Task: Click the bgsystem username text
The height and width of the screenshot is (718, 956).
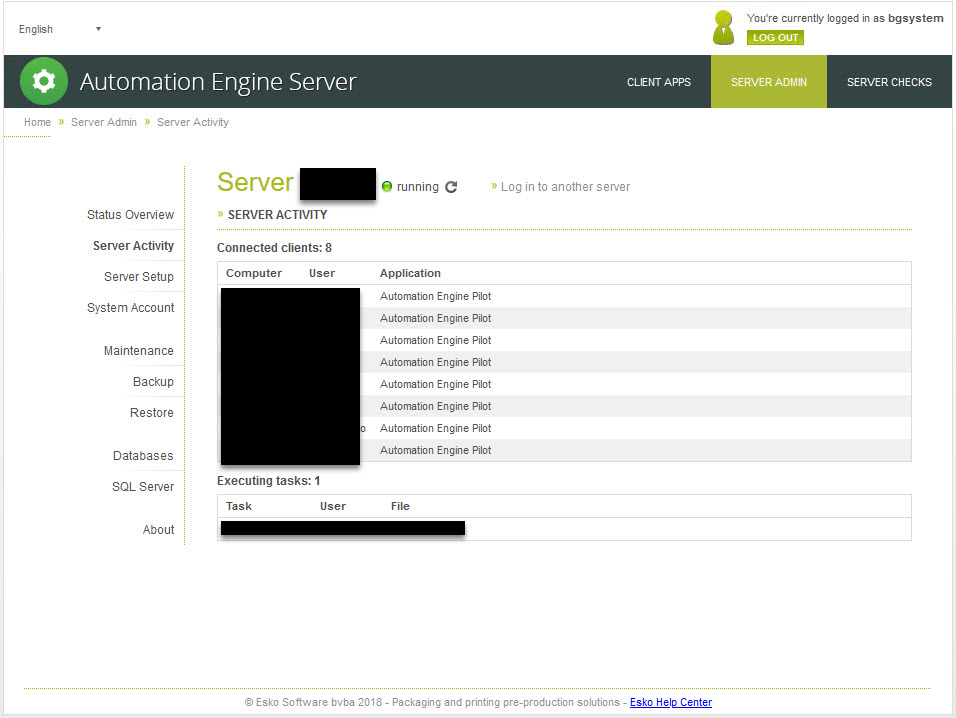Action: [915, 18]
